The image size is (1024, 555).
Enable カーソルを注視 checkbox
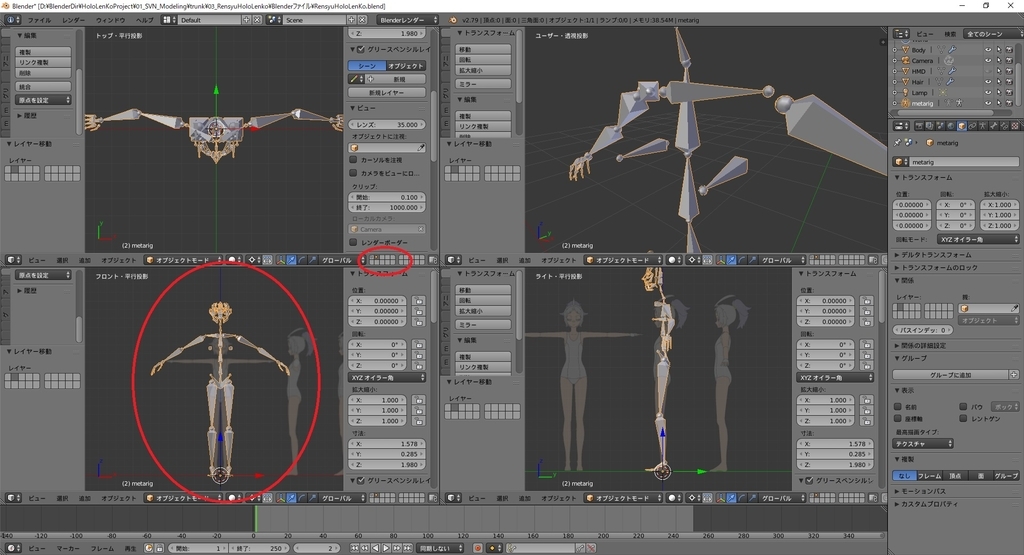pyautogui.click(x=353, y=159)
